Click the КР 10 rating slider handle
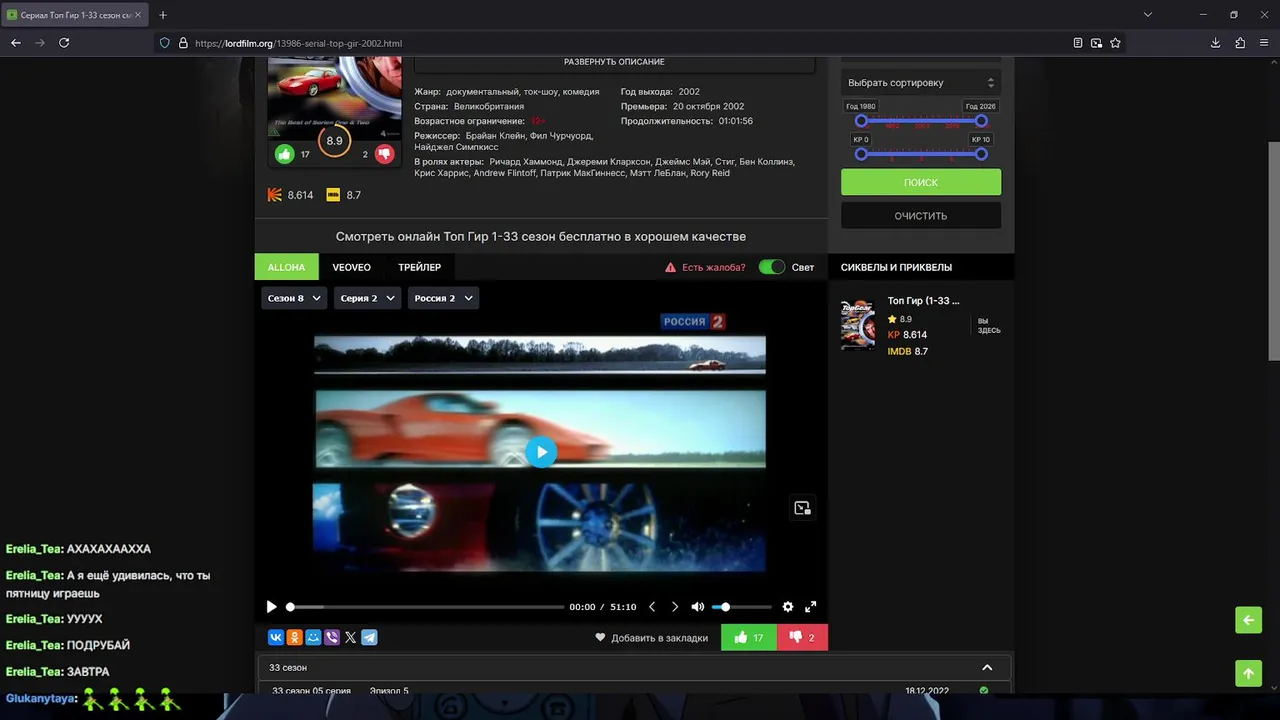Image resolution: width=1280 pixels, height=720 pixels. tap(981, 154)
